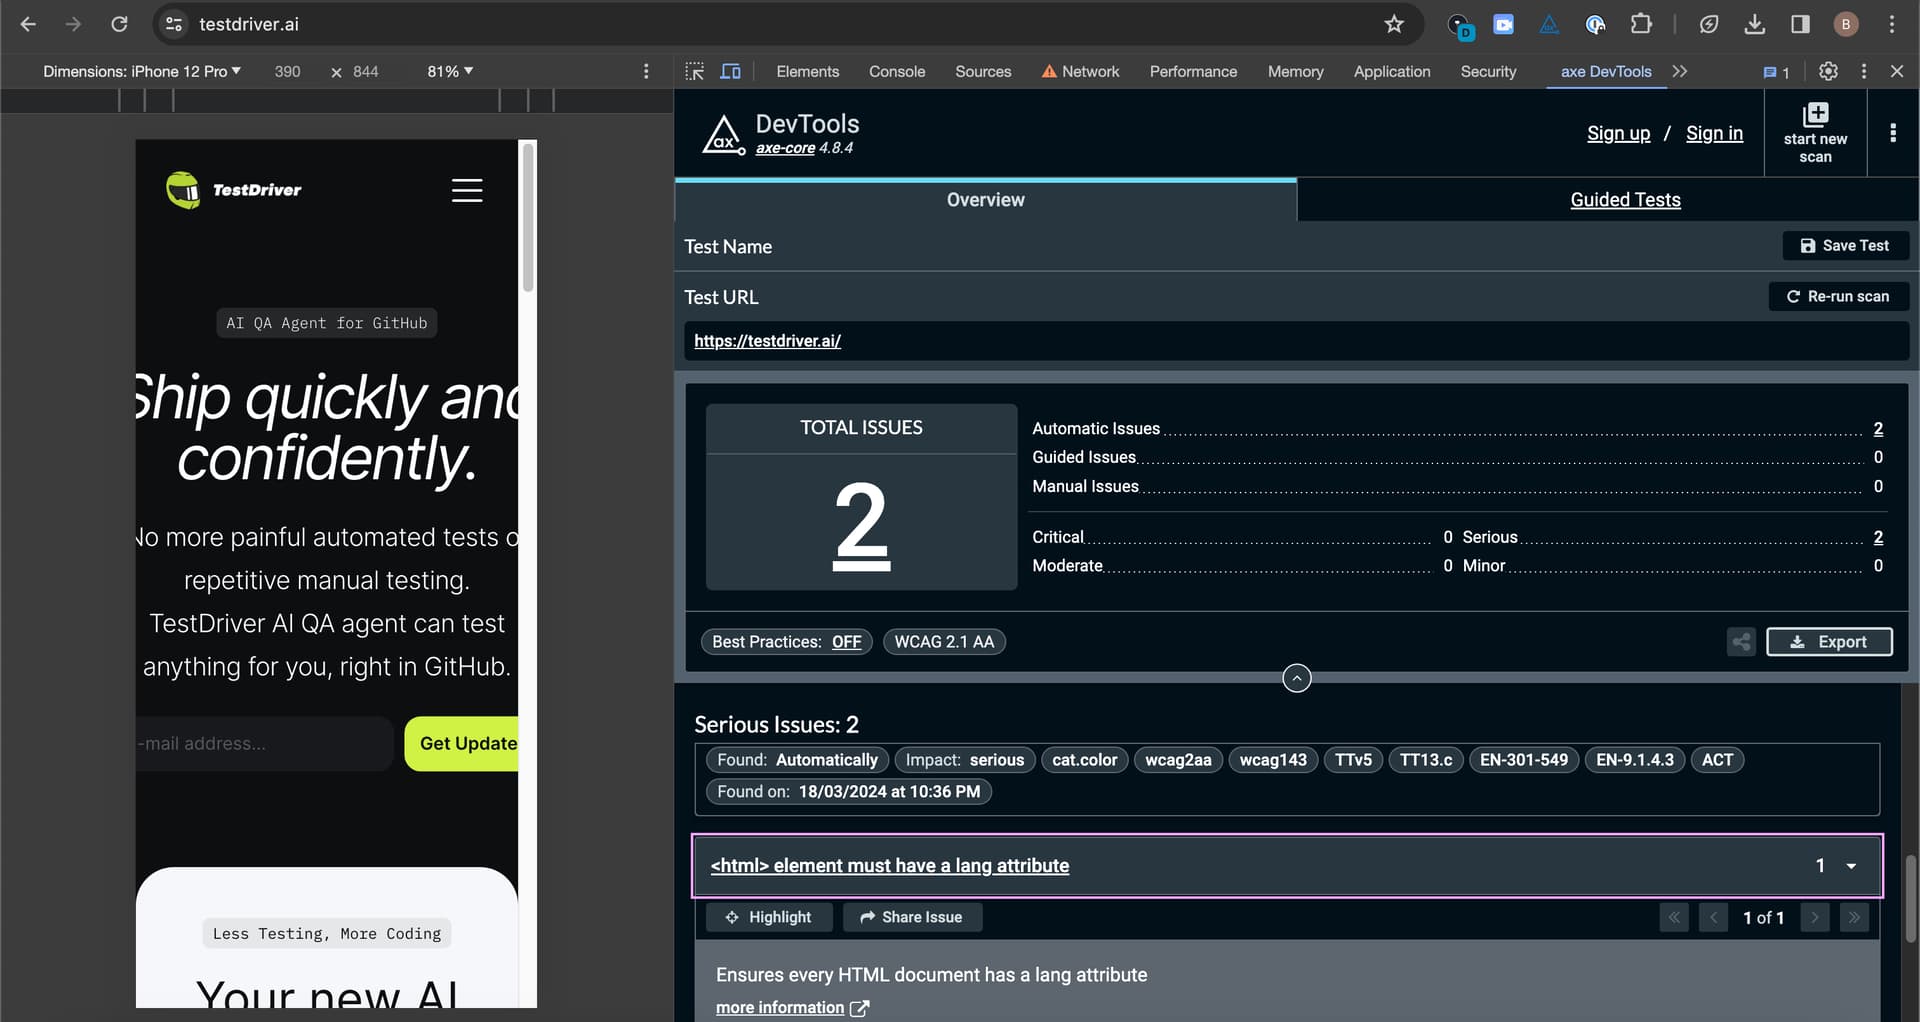1920x1022 pixels.
Task: View site information icon in address bar
Action: pyautogui.click(x=174, y=24)
